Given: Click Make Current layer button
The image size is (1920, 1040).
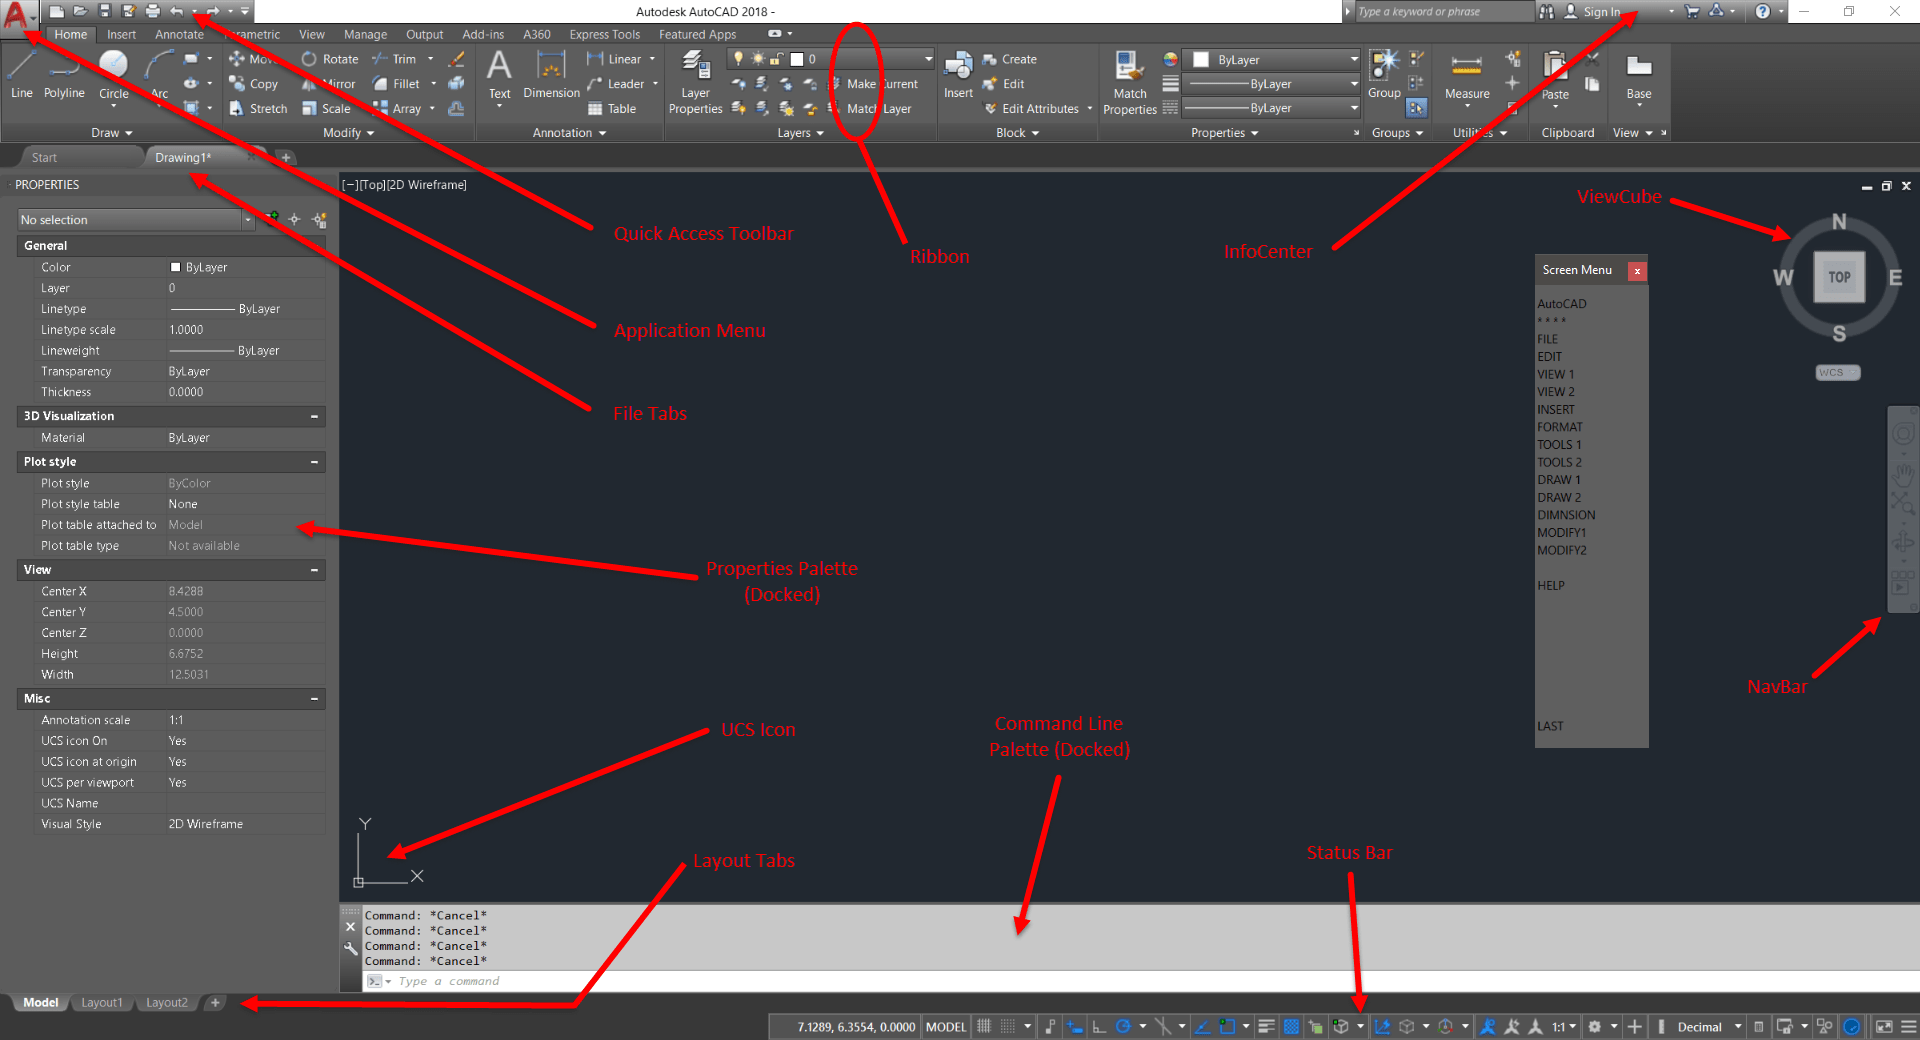Looking at the screenshot, I should pyautogui.click(x=875, y=84).
